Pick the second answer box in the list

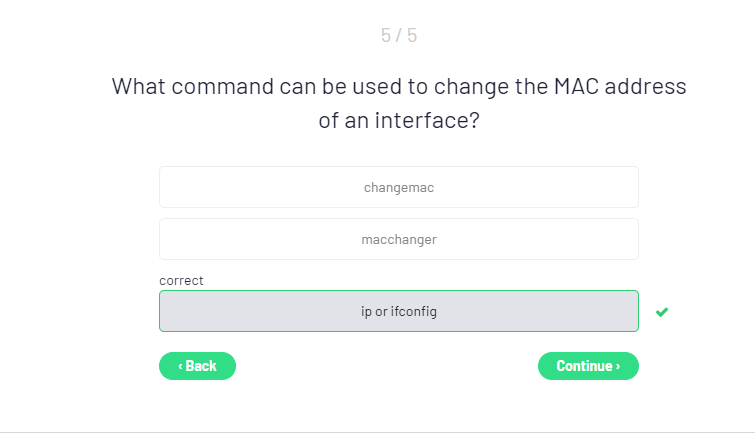click(x=398, y=239)
